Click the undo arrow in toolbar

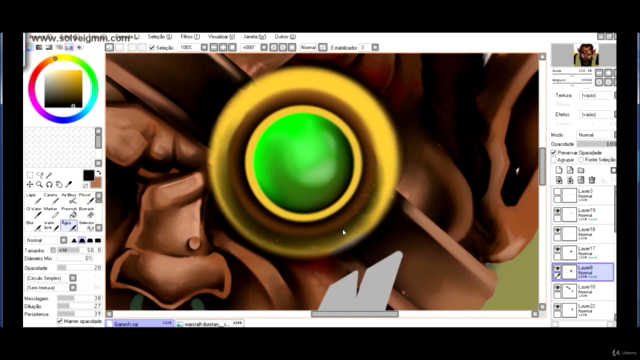(x=109, y=47)
